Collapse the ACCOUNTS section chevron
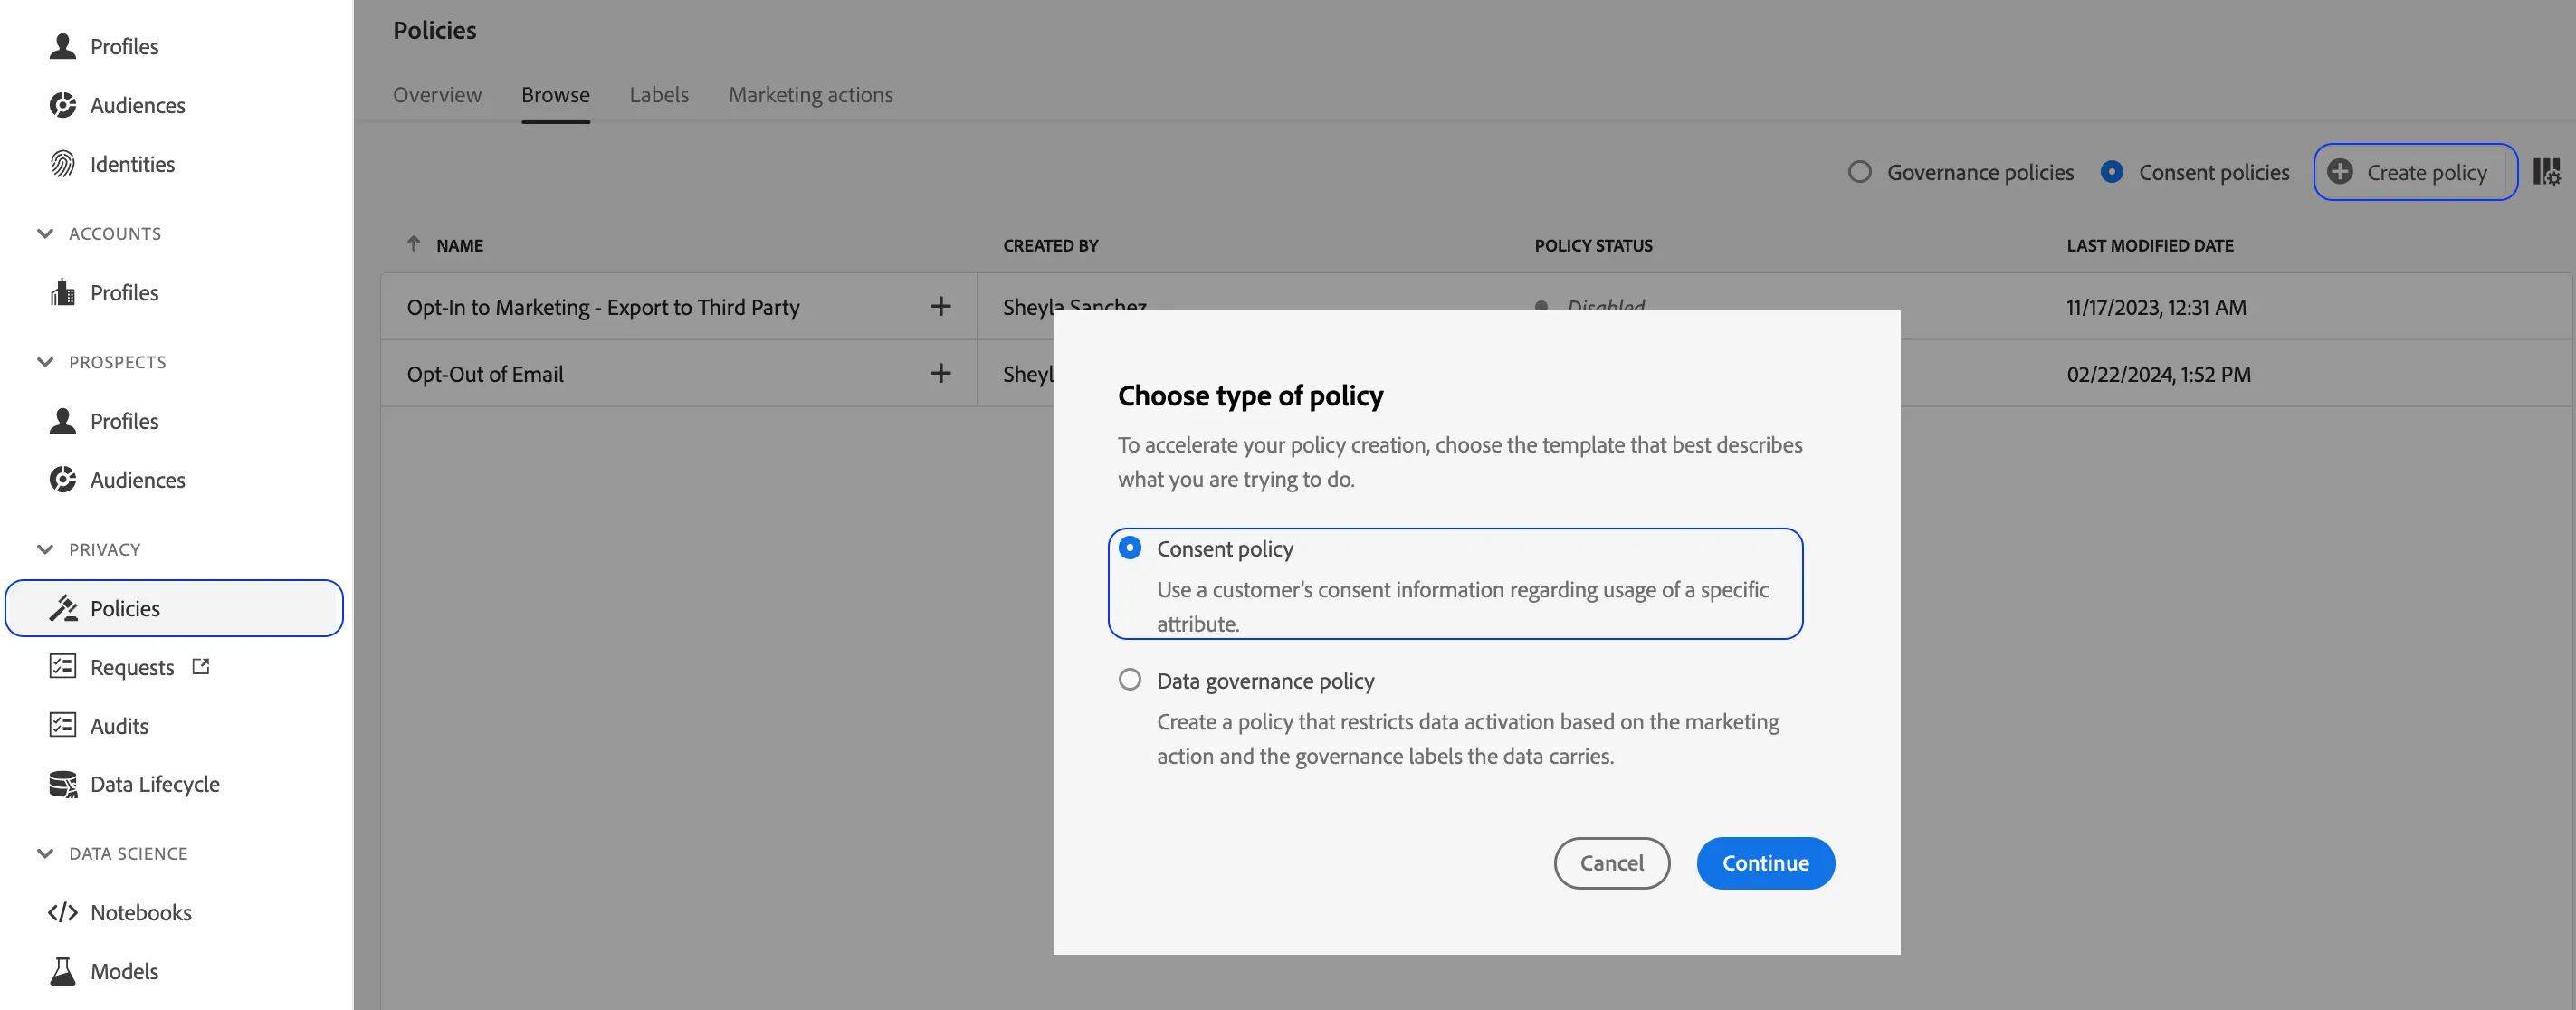 45,233
